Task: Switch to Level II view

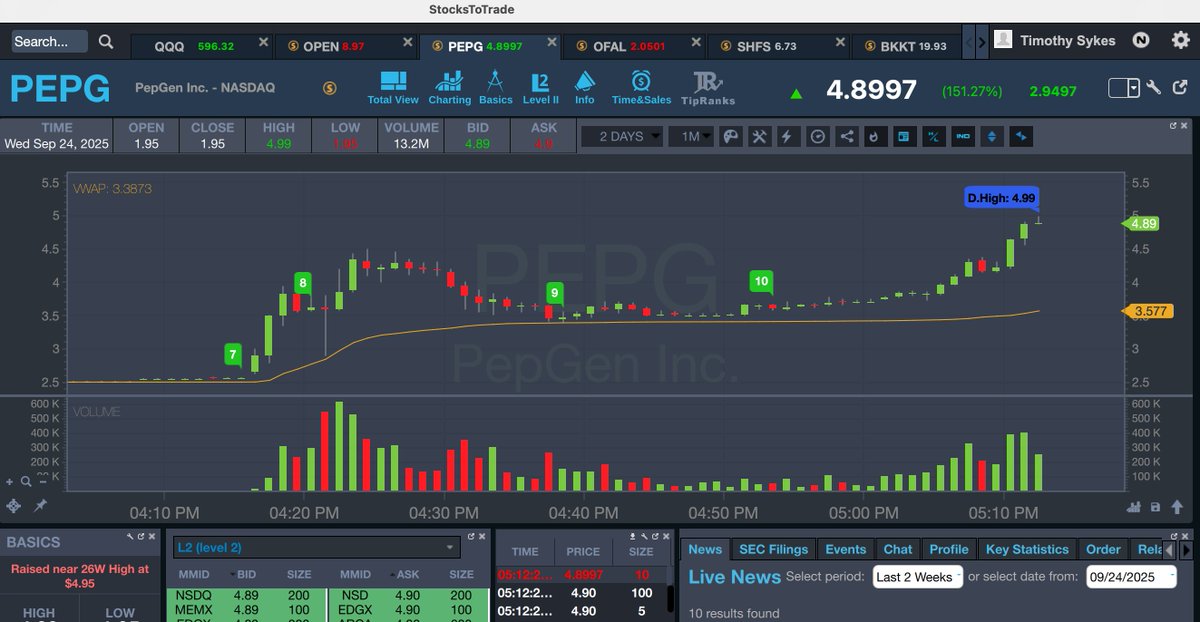Action: 540,86
